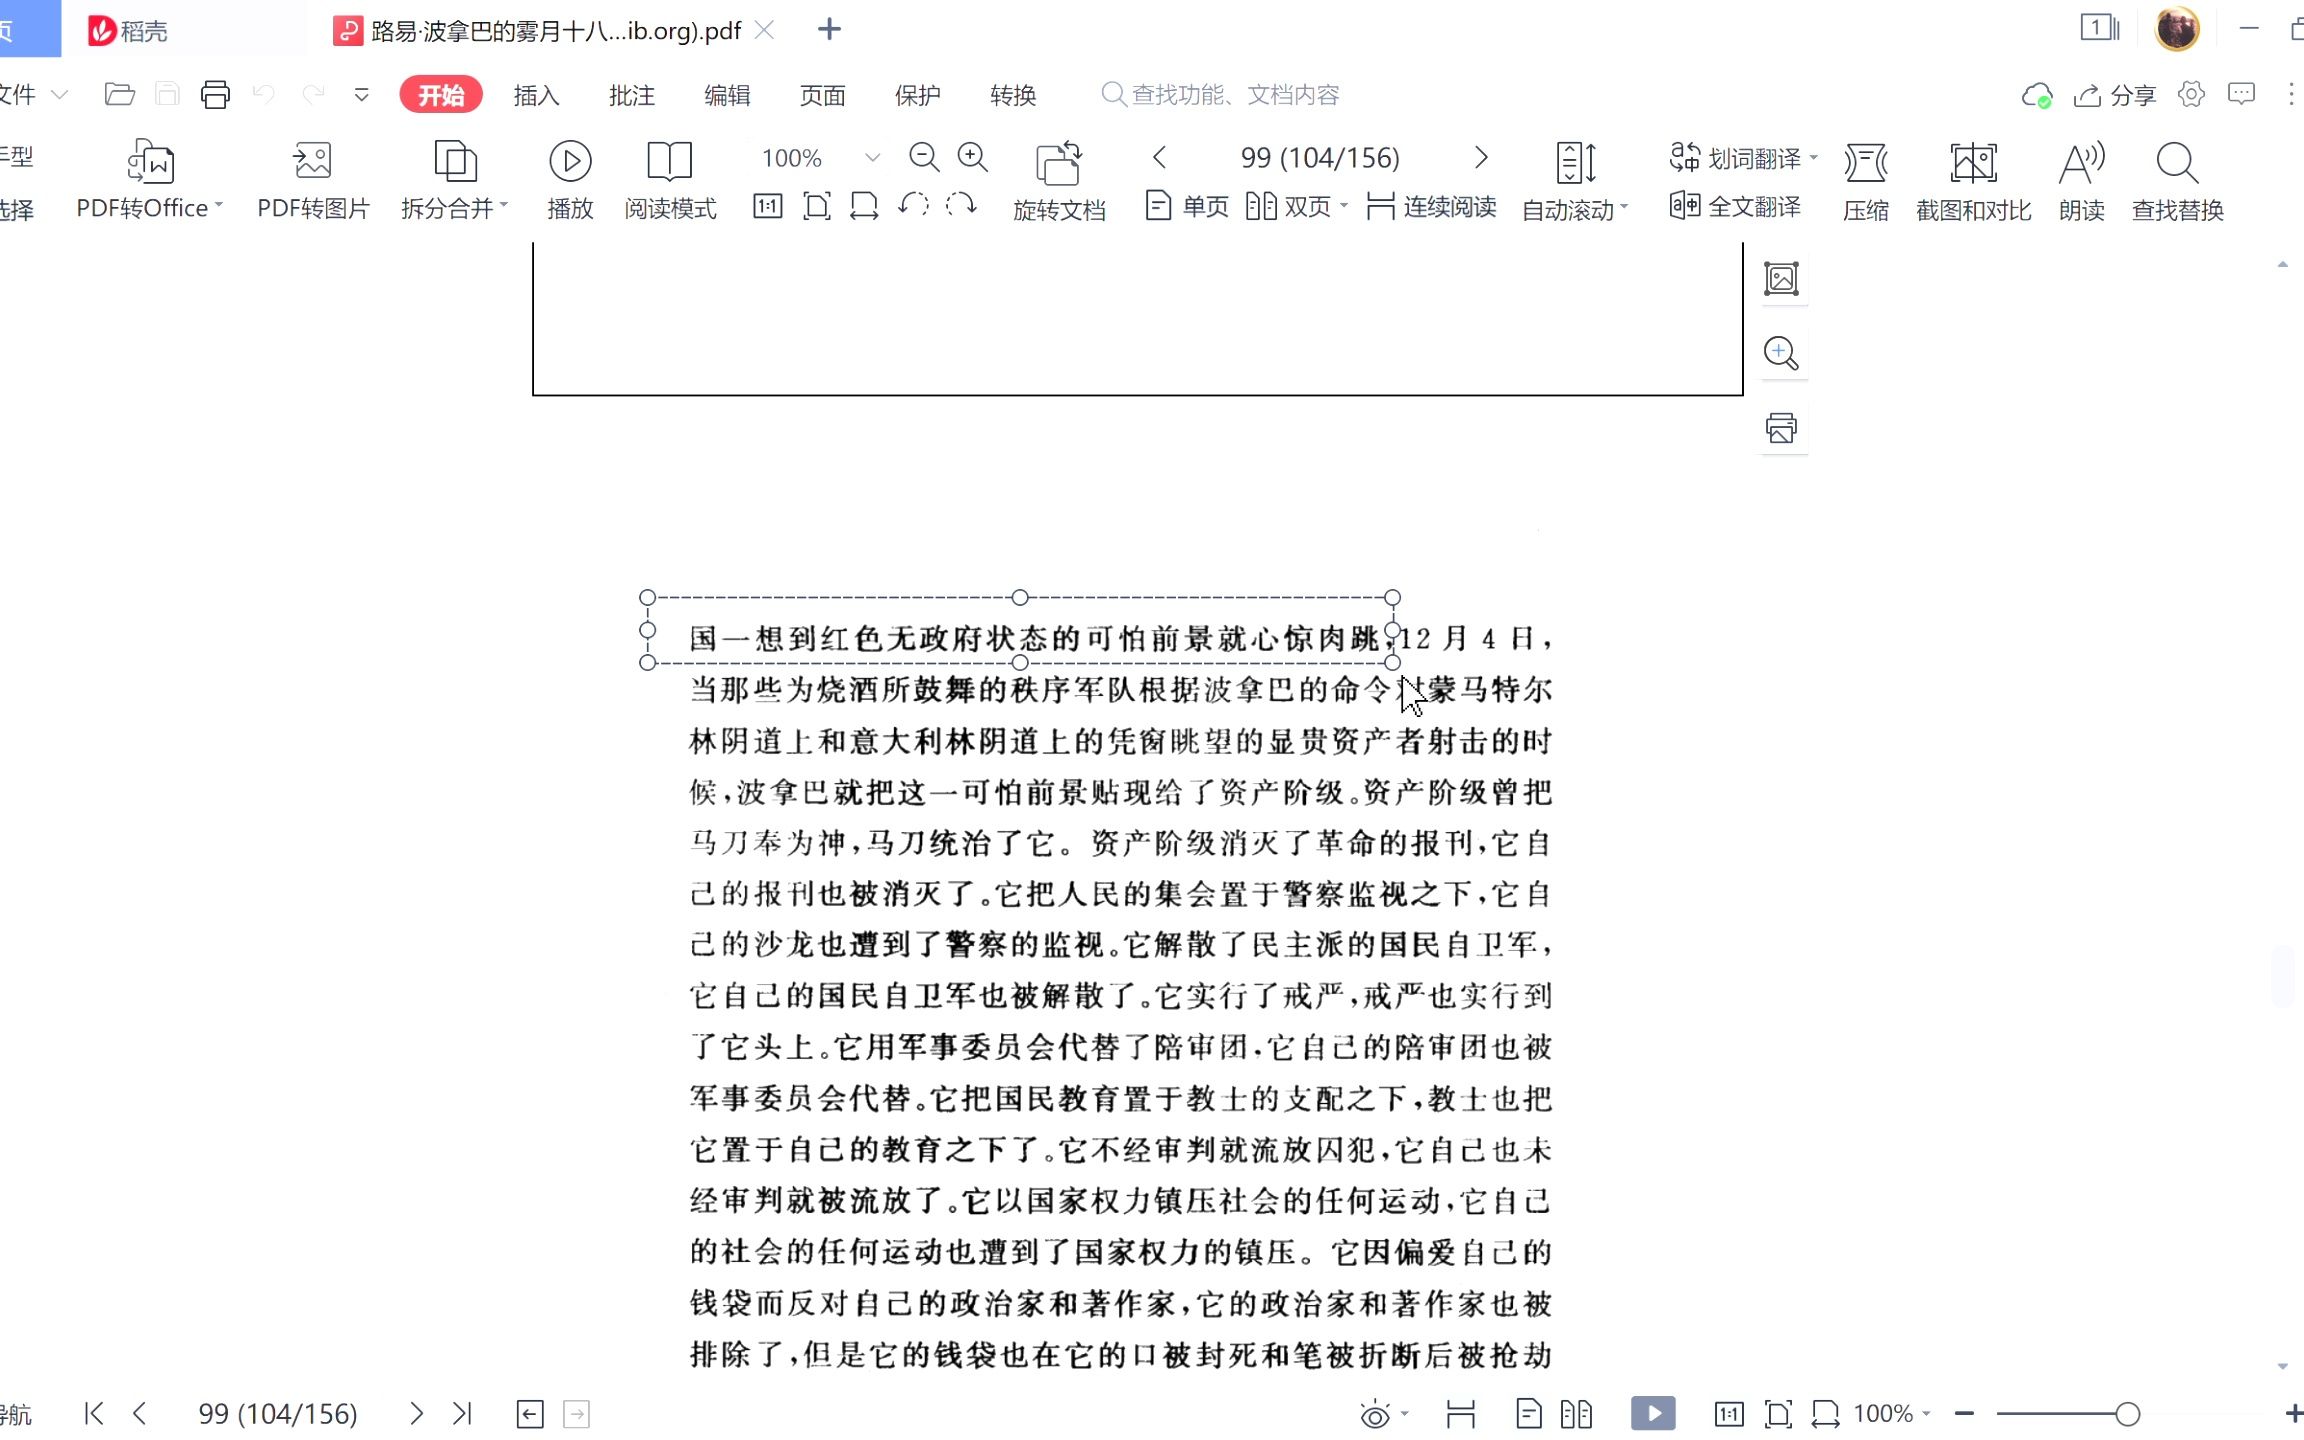
Task: Click the floating print icon beside page
Action: [1781, 428]
